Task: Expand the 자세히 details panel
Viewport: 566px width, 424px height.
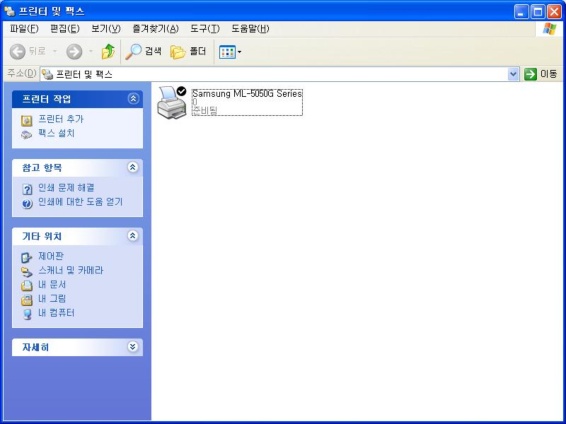Action: pos(133,347)
